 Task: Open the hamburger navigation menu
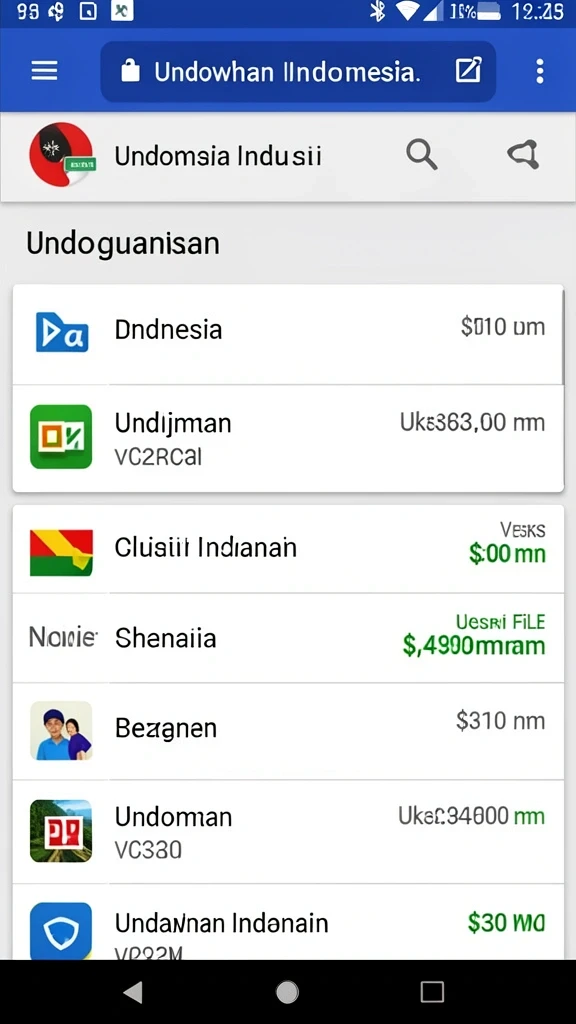(x=44, y=71)
